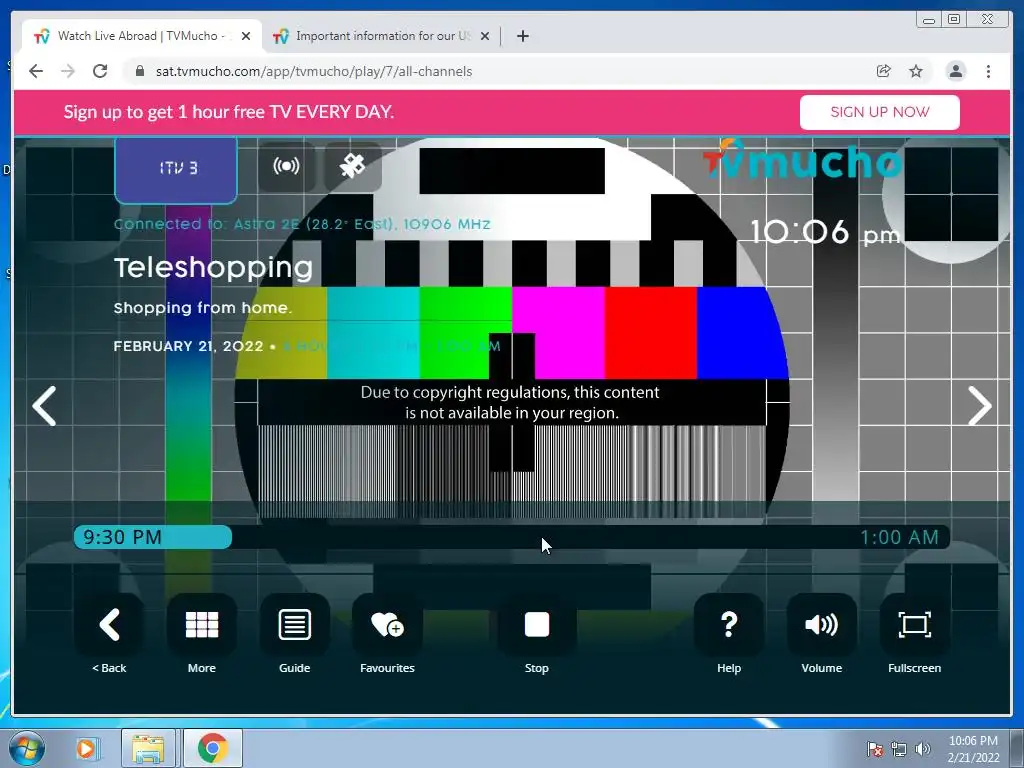1024x768 pixels.
Task: Go to next channel with right arrow
Action: pyautogui.click(x=980, y=406)
